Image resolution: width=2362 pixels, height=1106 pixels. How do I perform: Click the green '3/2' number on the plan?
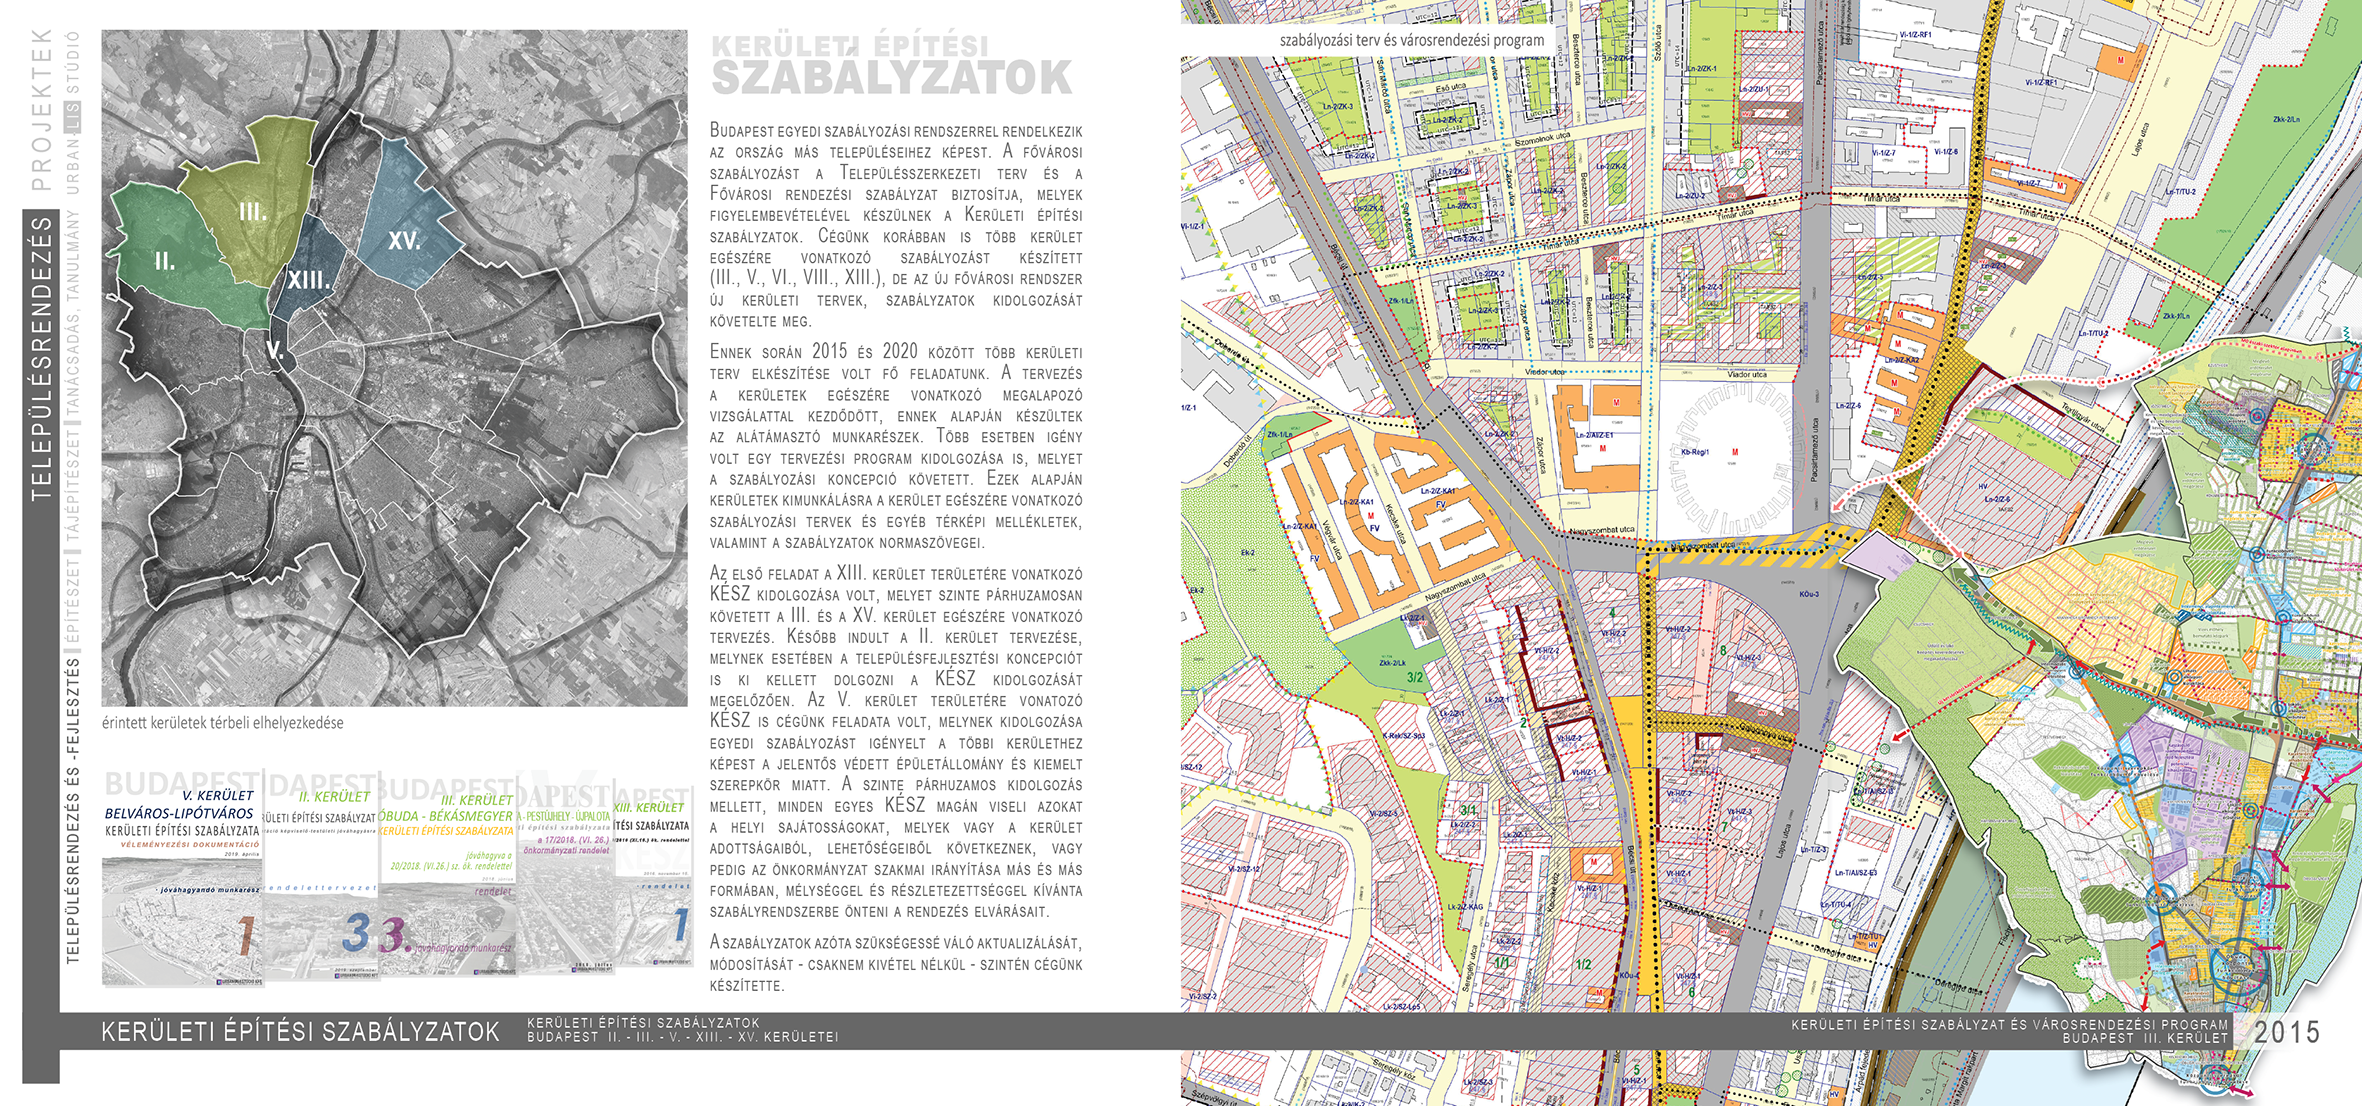coord(1414,678)
